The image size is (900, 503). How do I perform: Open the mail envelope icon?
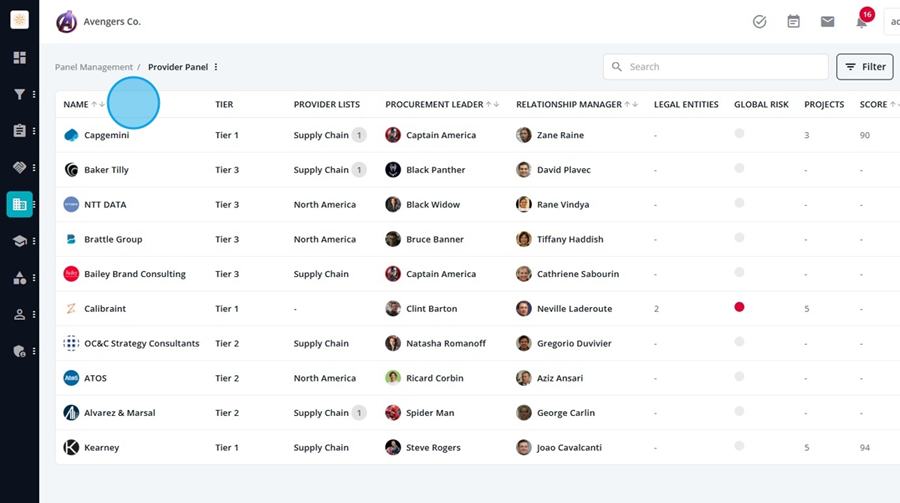point(827,22)
